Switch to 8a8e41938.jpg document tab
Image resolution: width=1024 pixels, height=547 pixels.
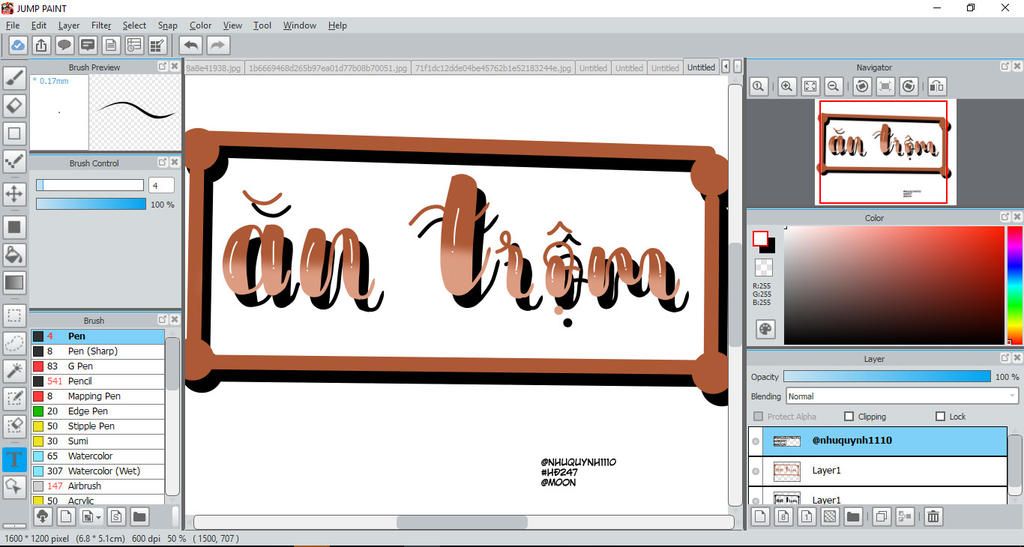(x=214, y=68)
